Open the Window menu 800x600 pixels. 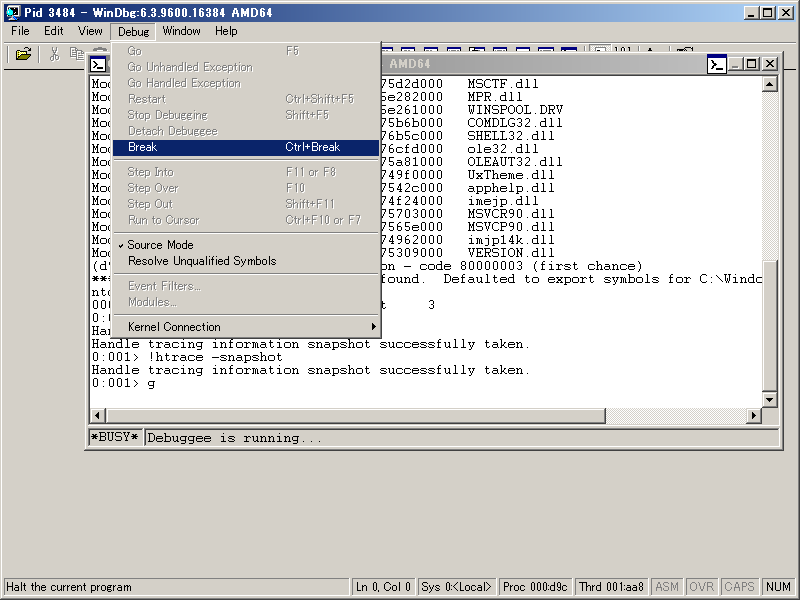coord(181,31)
